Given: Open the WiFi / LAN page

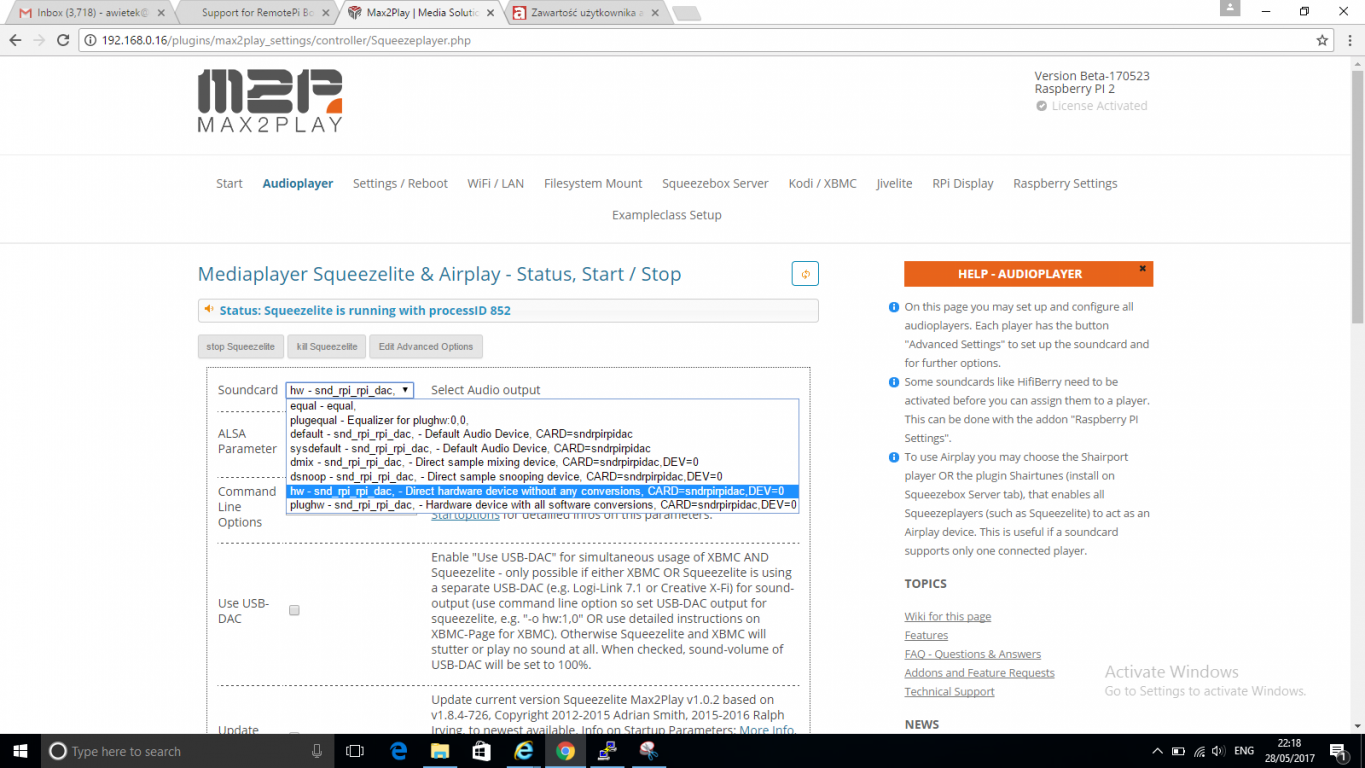Looking at the screenshot, I should pos(495,183).
